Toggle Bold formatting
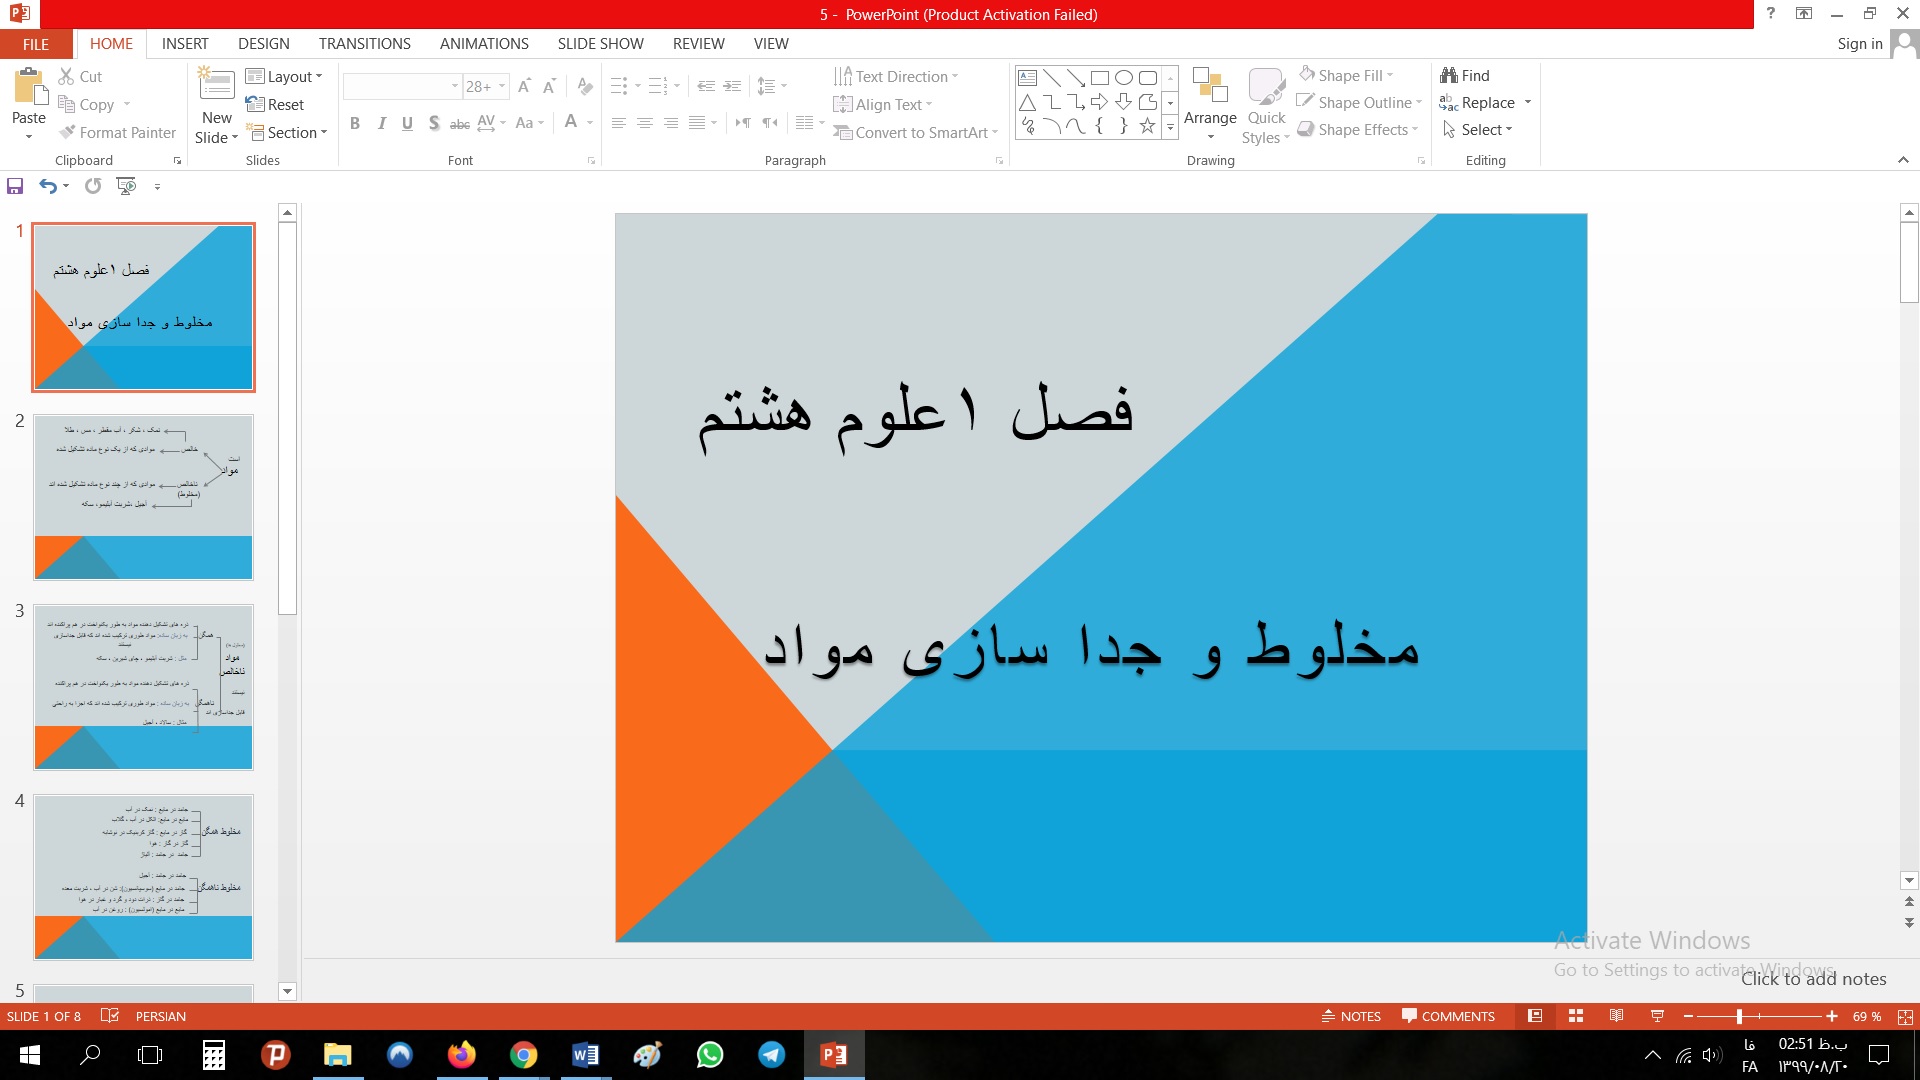1920x1080 pixels. click(354, 123)
